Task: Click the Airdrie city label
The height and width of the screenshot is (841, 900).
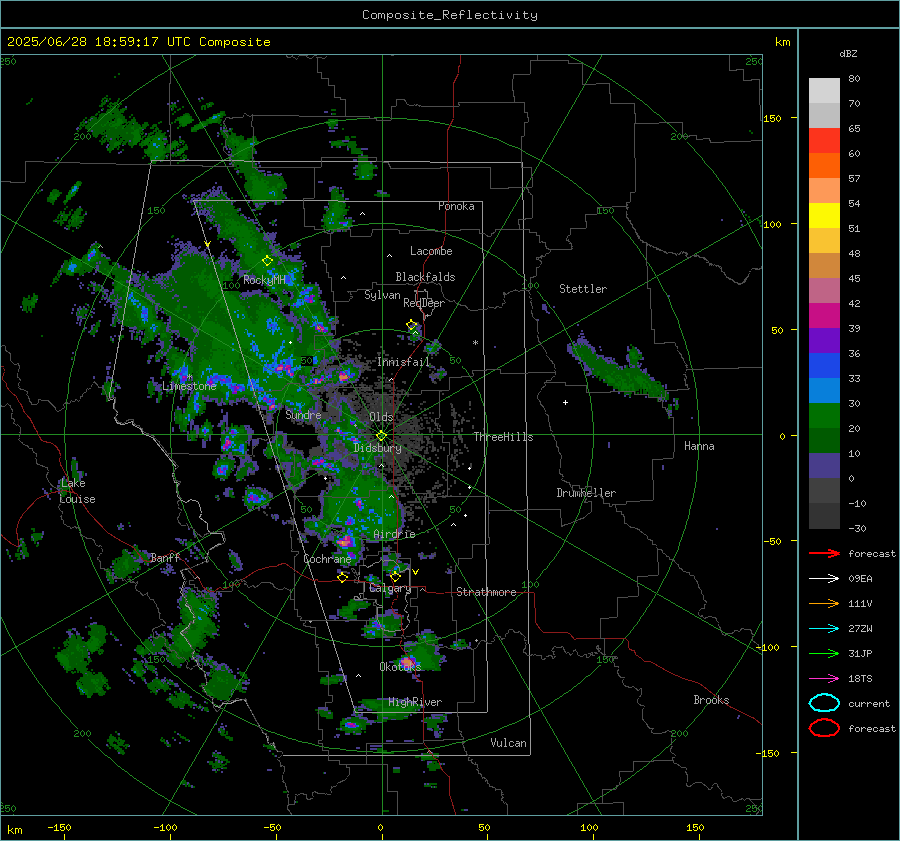Action: pyautogui.click(x=394, y=534)
